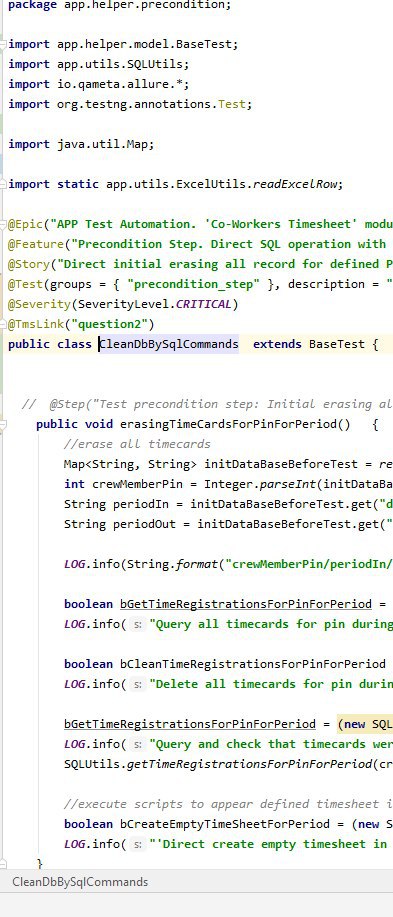Select CleanDbBySqlCommands in the bottom breadcrumb bar

pos(80,882)
